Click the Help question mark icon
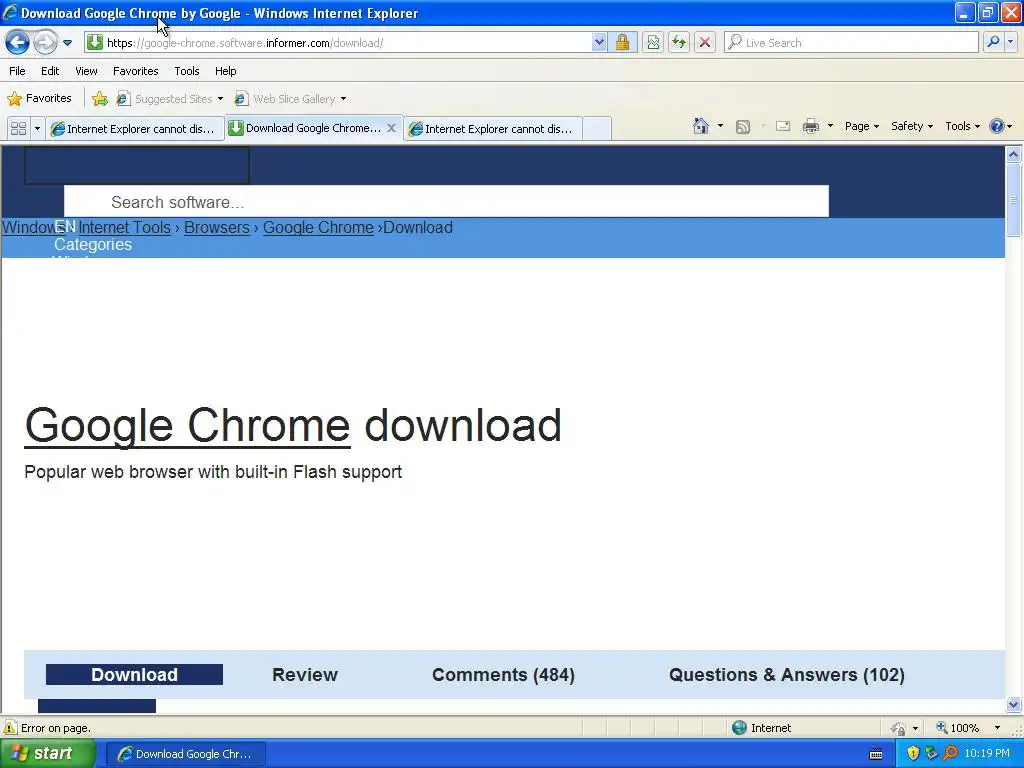1024x768 pixels. pos(997,126)
